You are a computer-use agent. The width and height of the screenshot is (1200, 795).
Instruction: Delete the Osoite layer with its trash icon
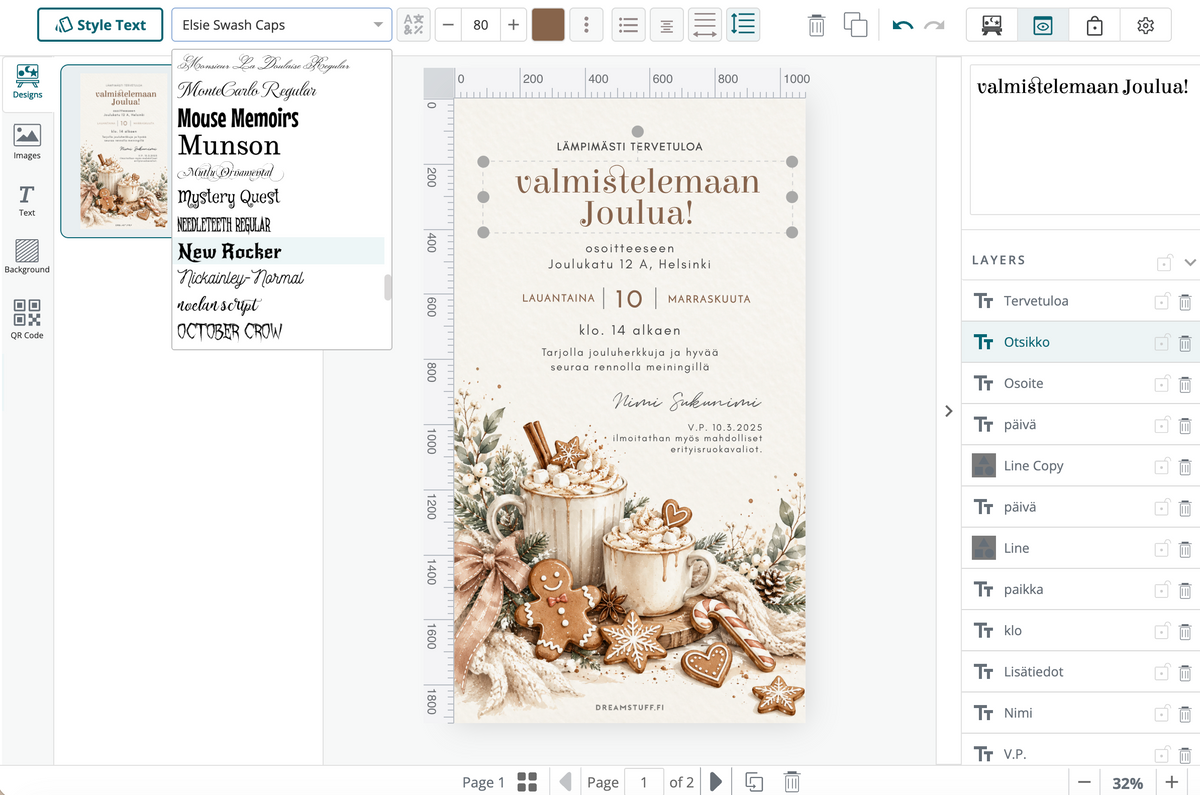1185,384
